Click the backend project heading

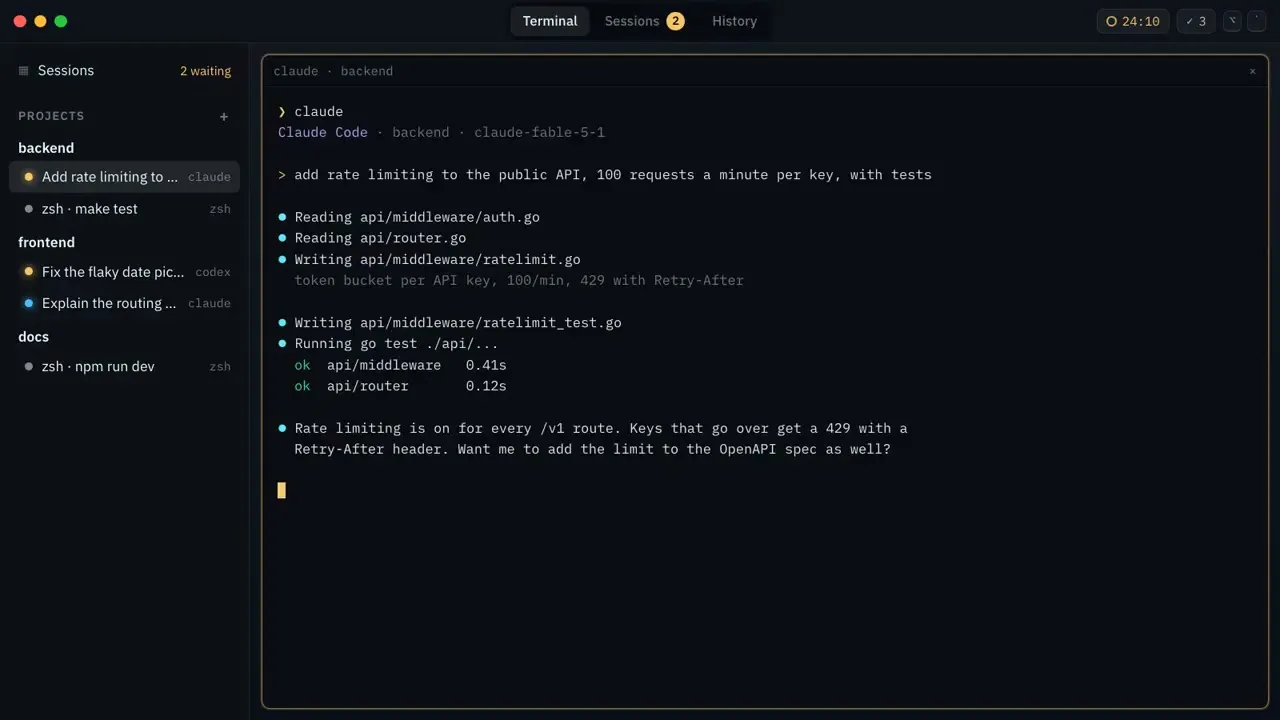click(46, 148)
